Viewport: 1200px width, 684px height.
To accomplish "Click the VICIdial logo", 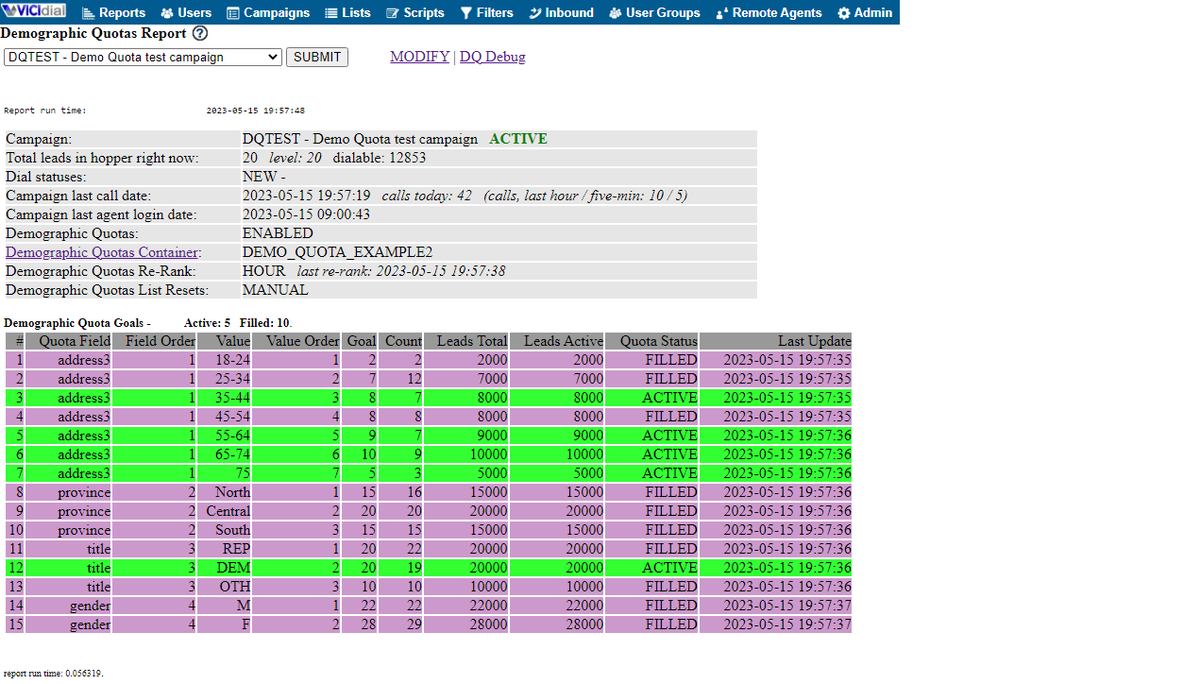I will tap(36, 12).
